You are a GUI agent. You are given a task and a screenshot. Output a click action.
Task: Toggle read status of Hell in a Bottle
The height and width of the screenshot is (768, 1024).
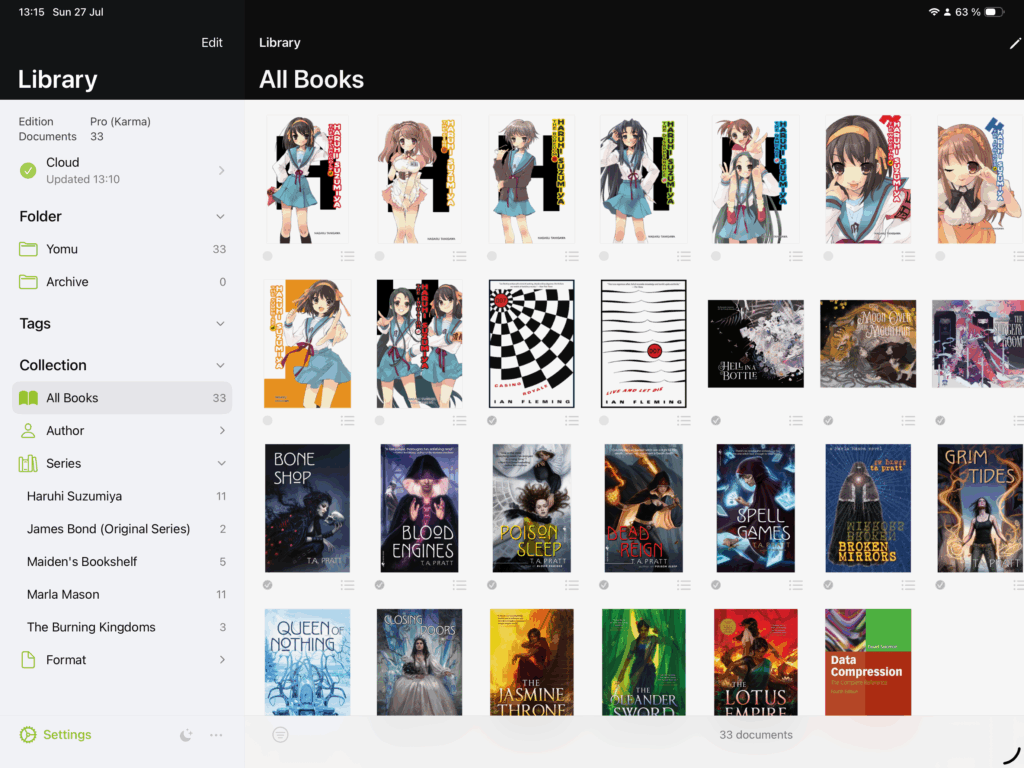point(716,421)
